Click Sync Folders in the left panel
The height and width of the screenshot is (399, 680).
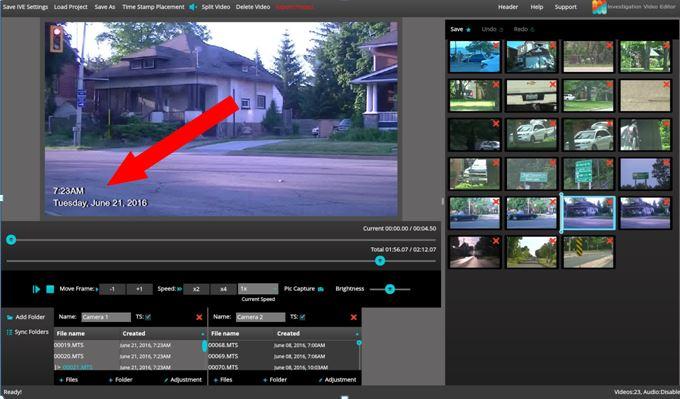tap(27, 332)
